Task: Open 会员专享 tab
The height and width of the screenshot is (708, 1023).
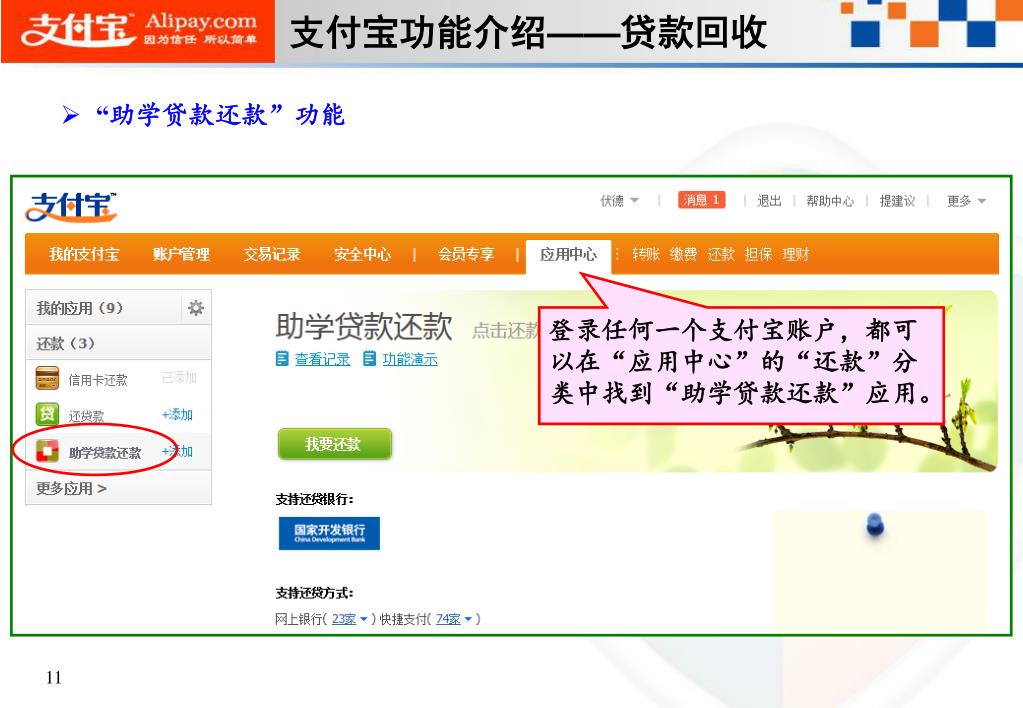Action: 466,254
